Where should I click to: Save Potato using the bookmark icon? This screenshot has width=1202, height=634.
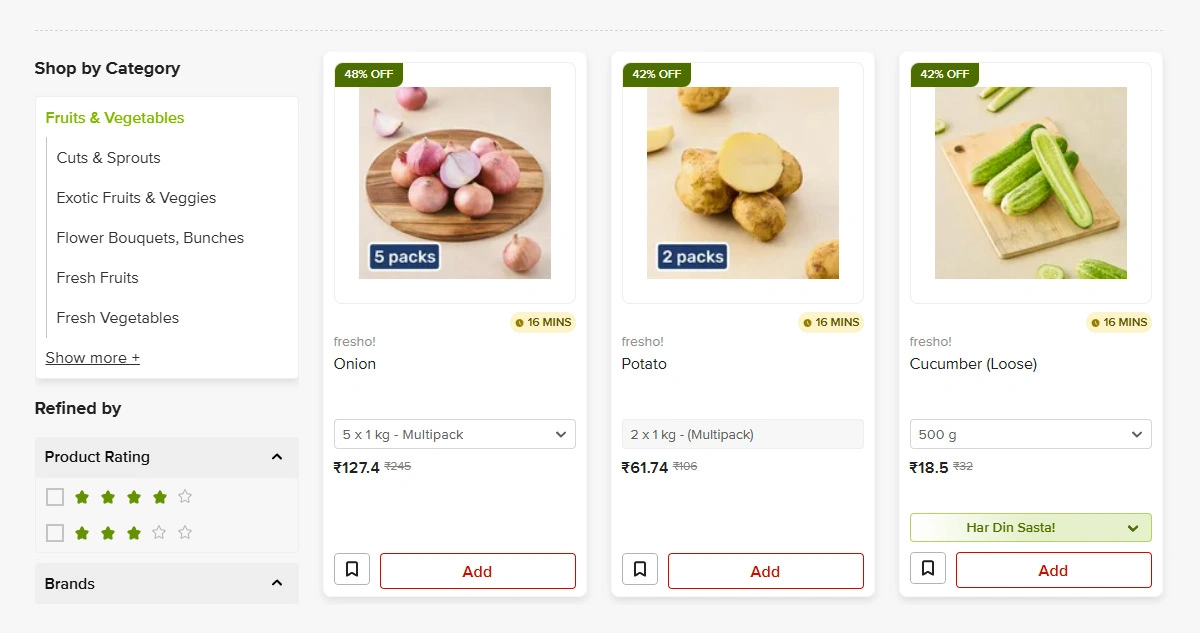tap(640, 570)
